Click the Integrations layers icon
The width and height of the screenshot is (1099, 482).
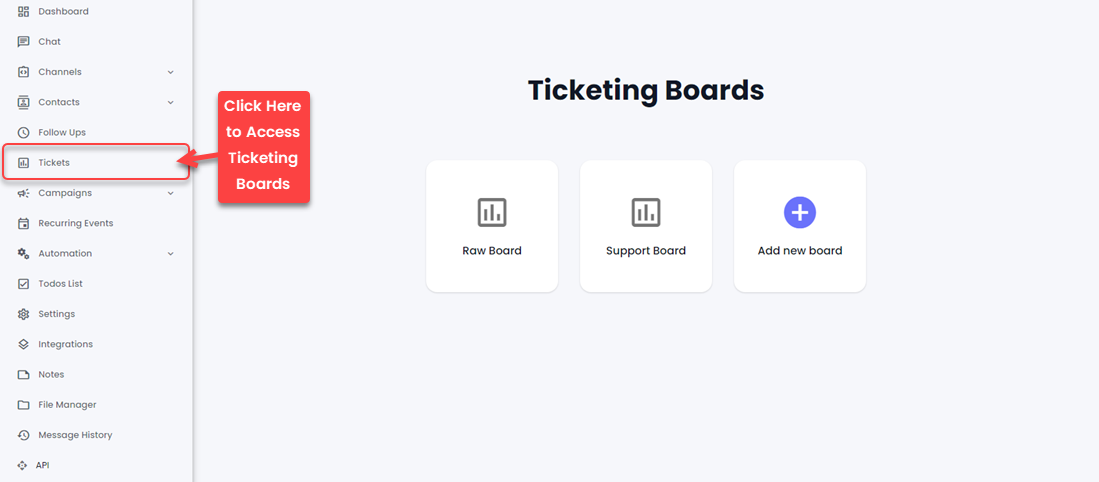(x=23, y=344)
